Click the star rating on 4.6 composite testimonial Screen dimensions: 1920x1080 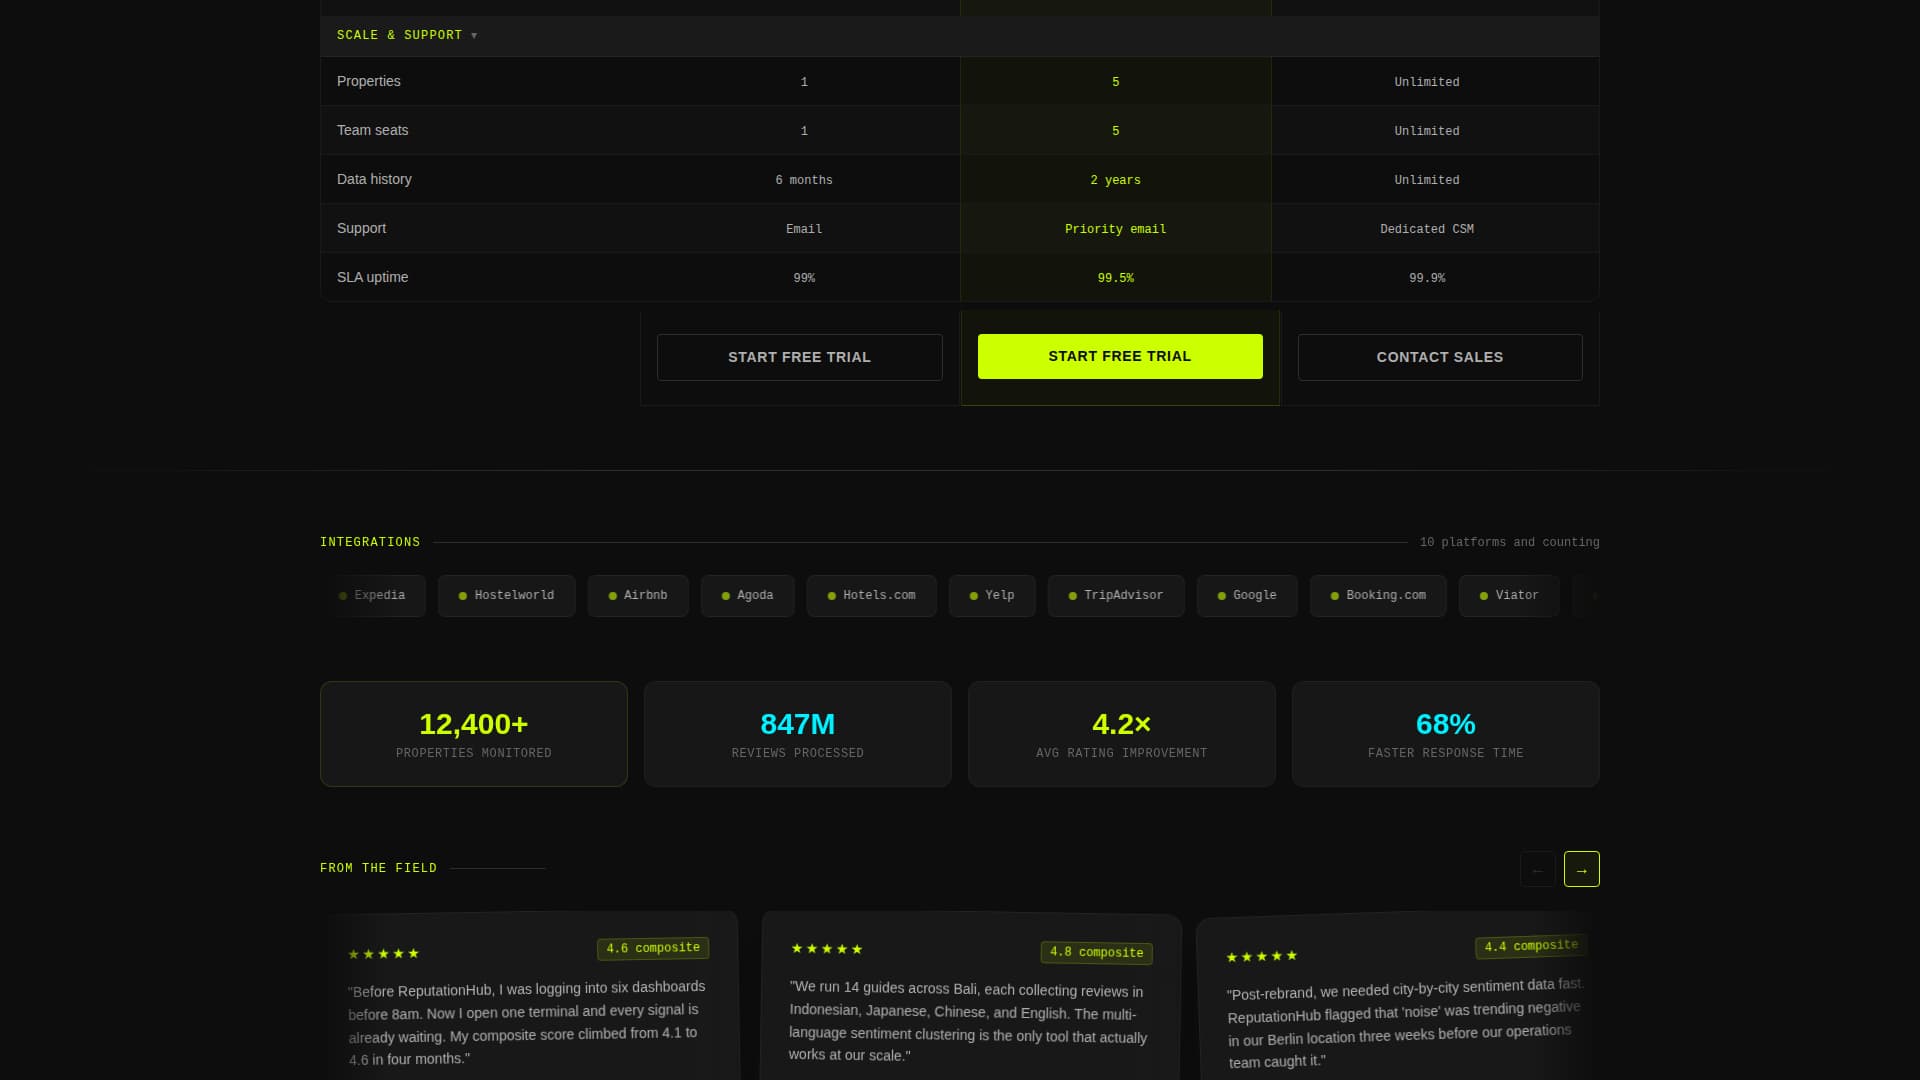tap(383, 954)
